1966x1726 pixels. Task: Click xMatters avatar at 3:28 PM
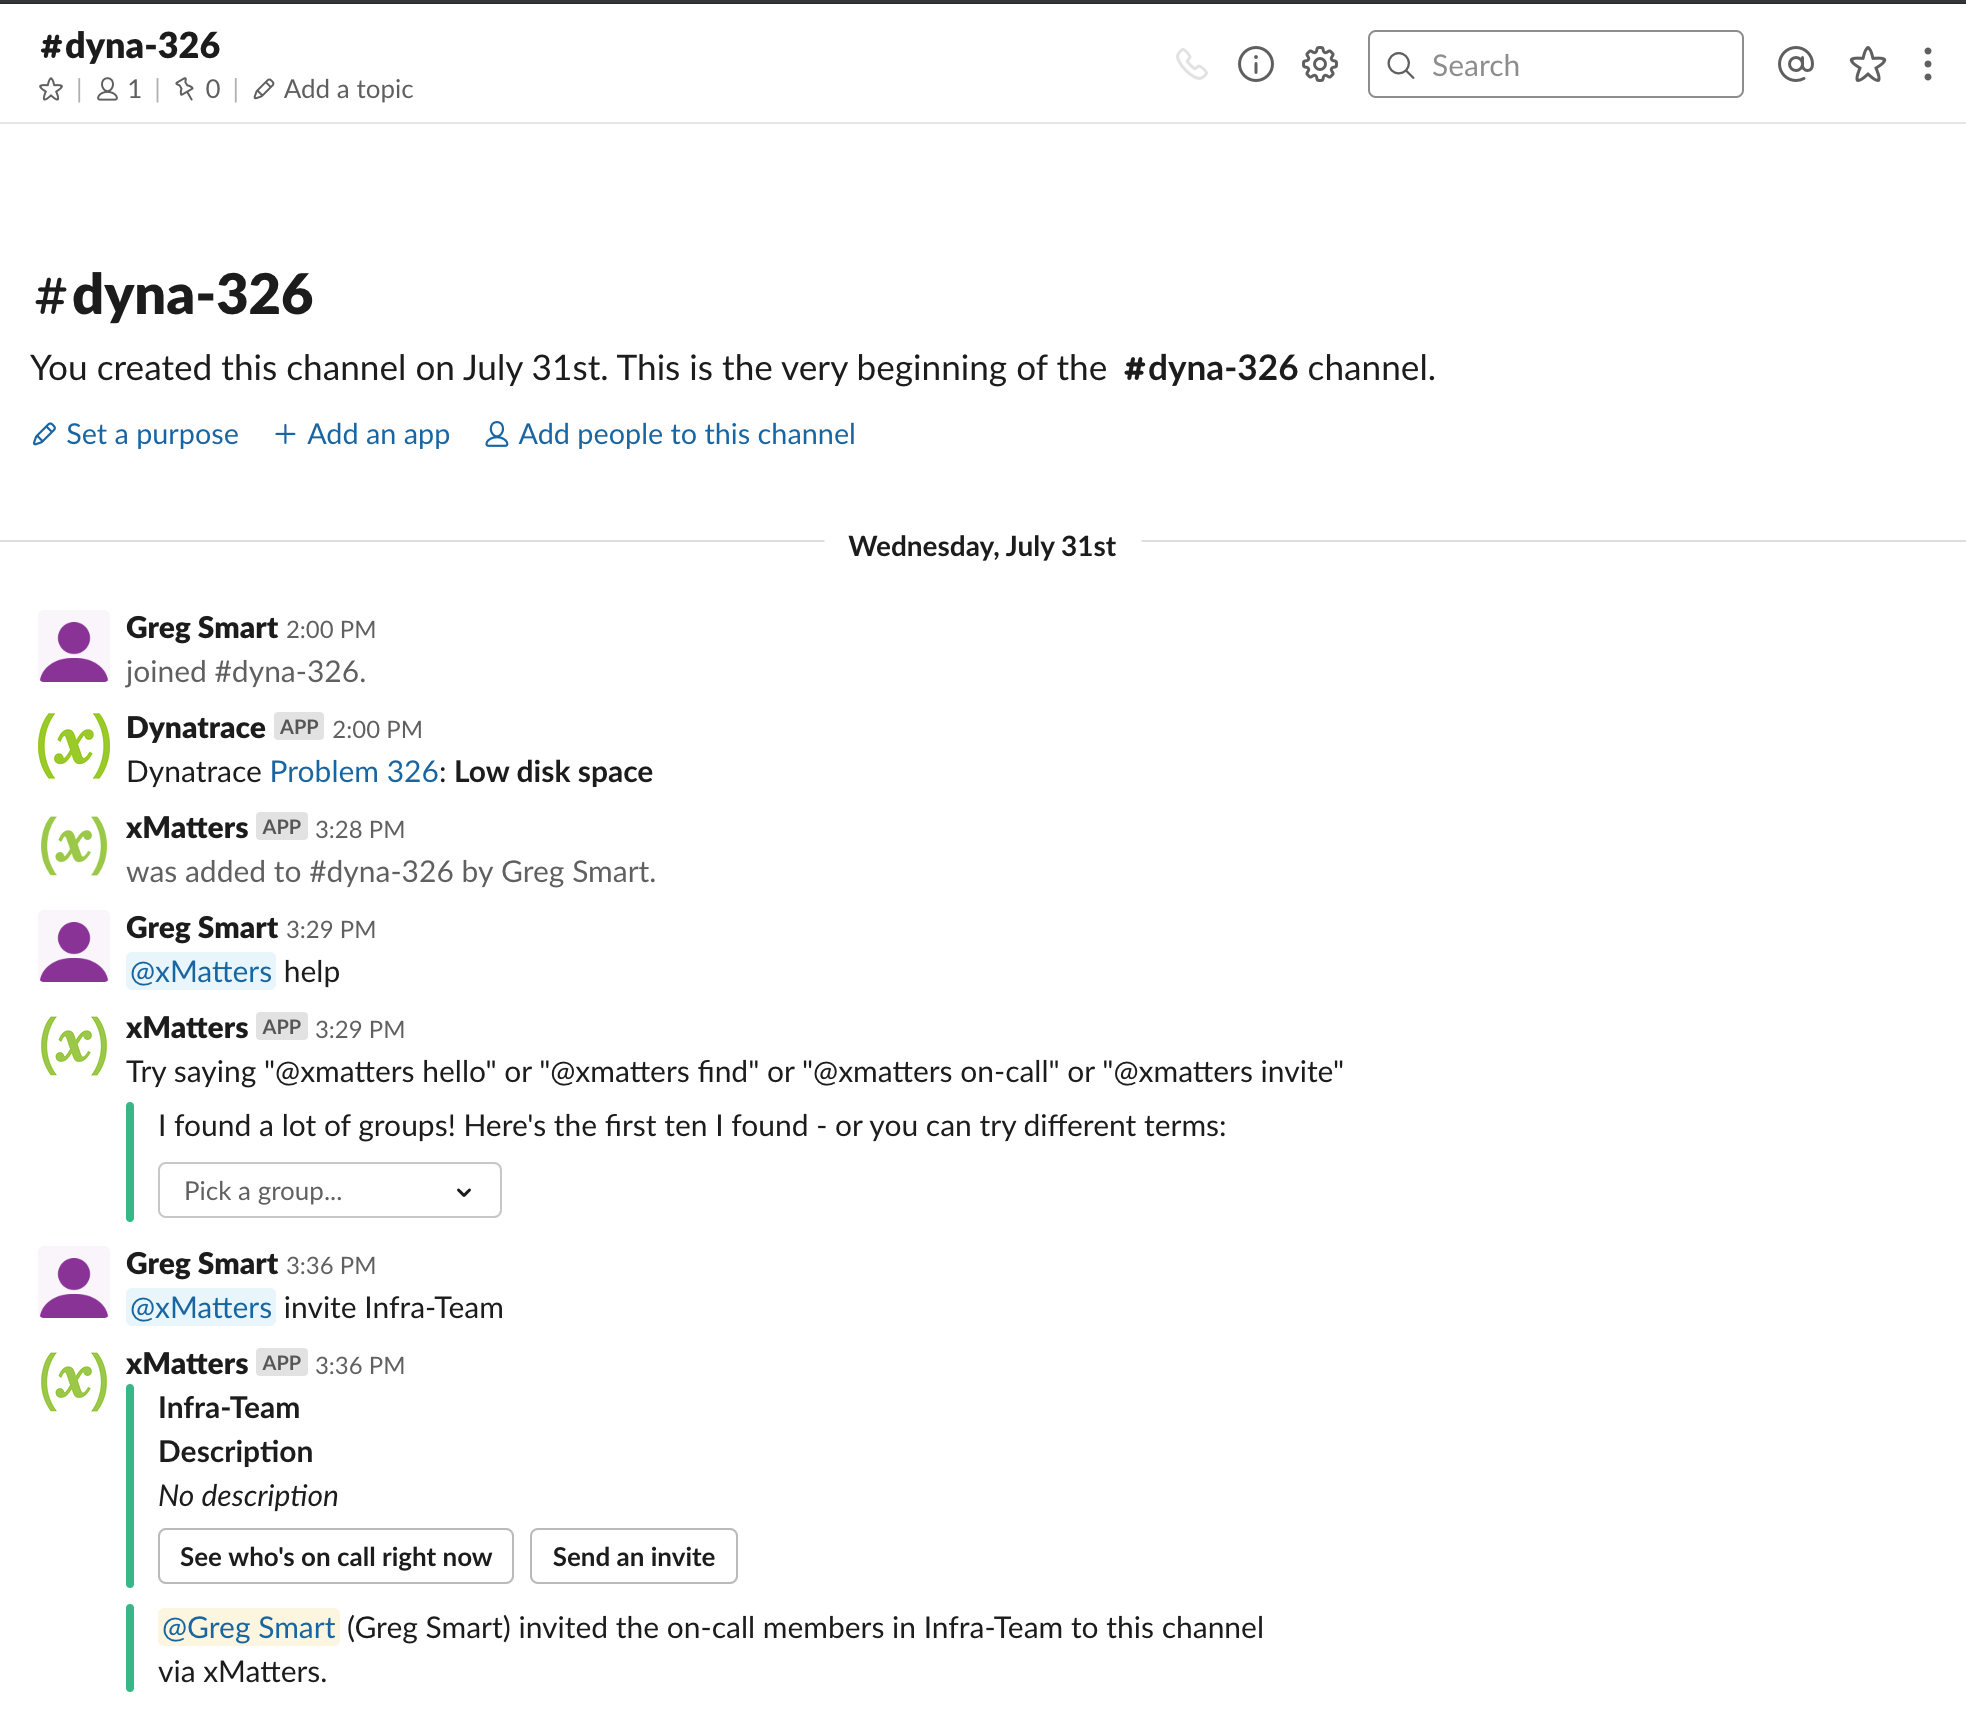point(73,846)
